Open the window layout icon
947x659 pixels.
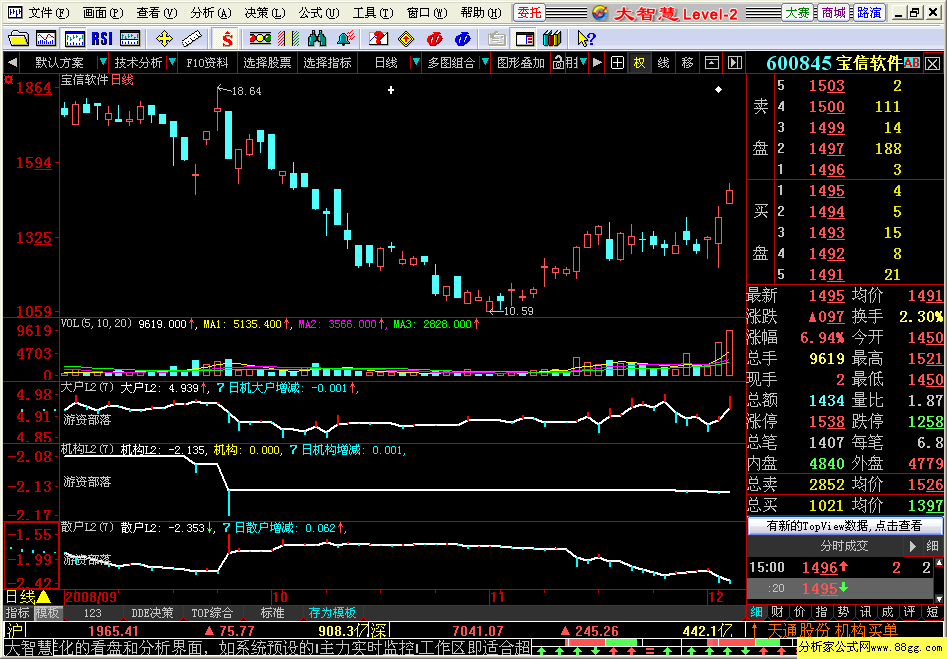525,39
